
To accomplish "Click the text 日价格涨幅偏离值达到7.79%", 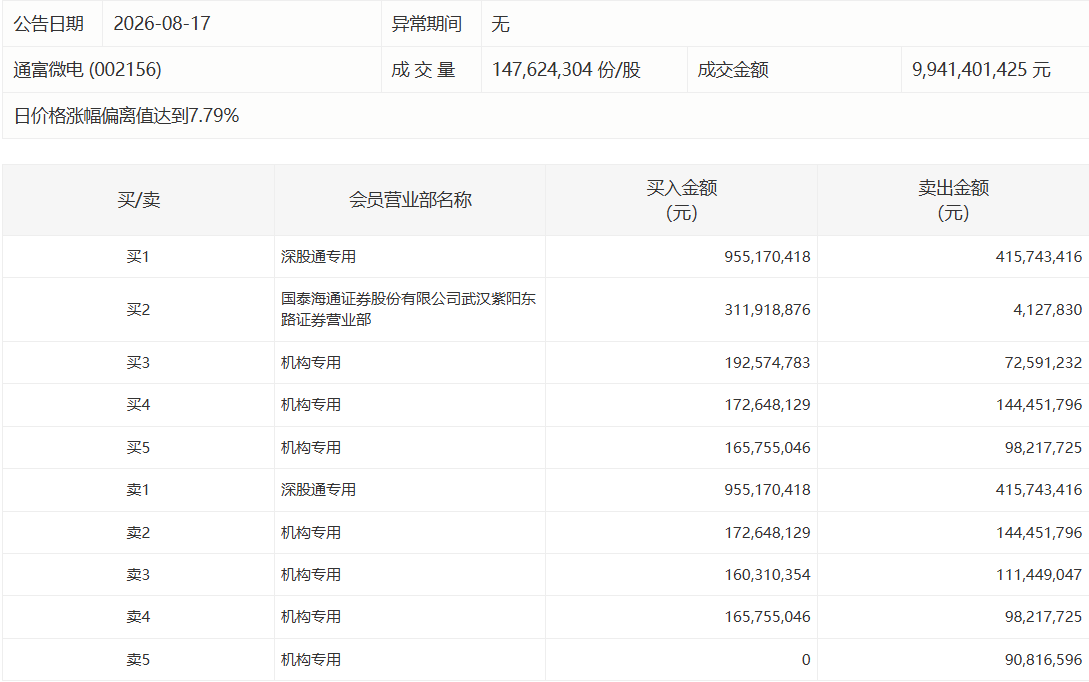I will coord(126,115).
